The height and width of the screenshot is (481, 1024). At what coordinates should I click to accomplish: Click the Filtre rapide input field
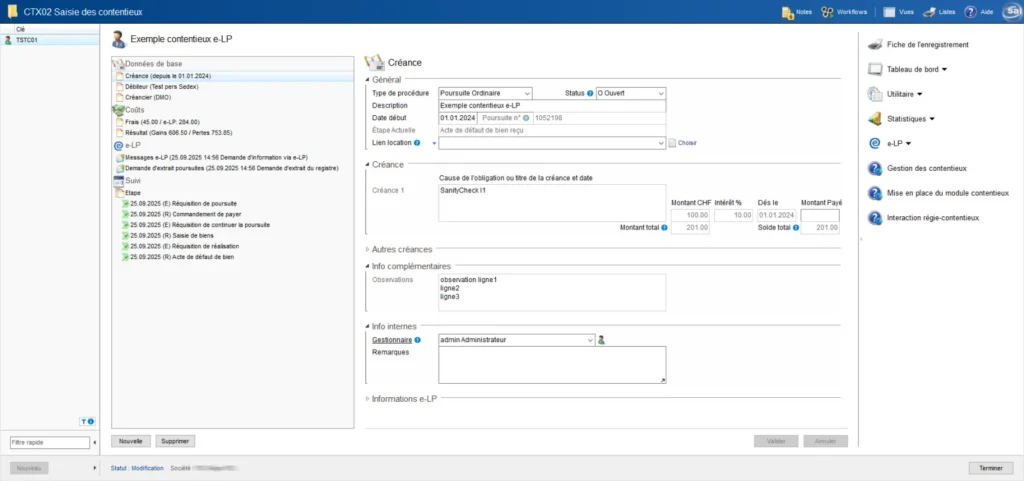[x=50, y=442]
